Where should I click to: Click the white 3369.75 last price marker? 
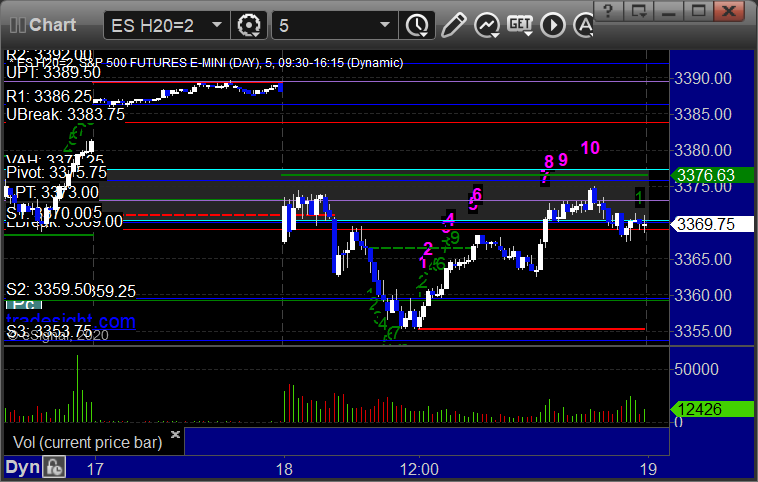pos(711,224)
